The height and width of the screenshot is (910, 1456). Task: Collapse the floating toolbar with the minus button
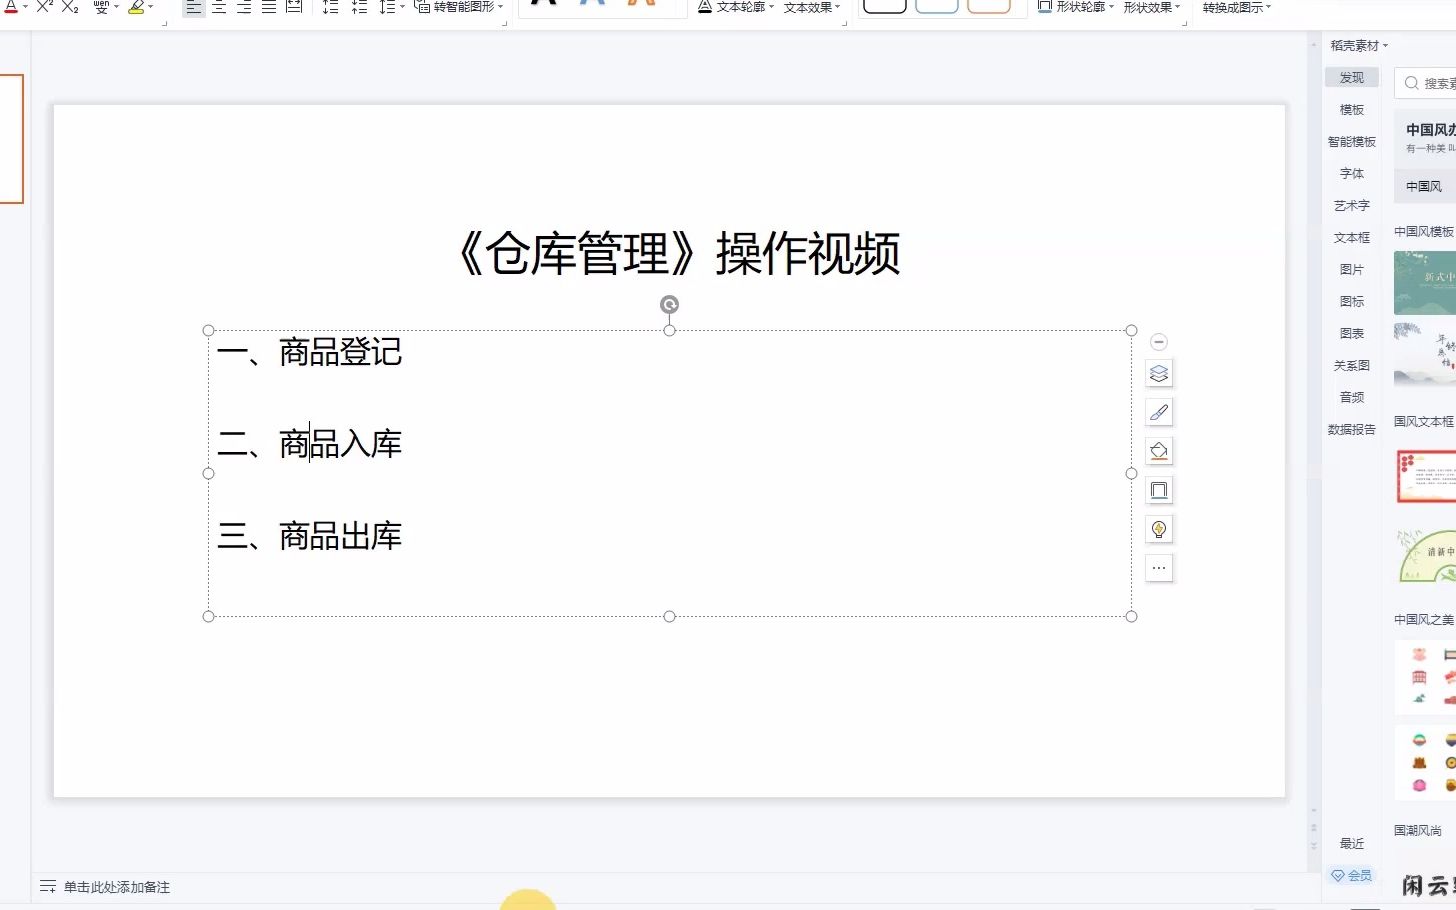(x=1158, y=341)
